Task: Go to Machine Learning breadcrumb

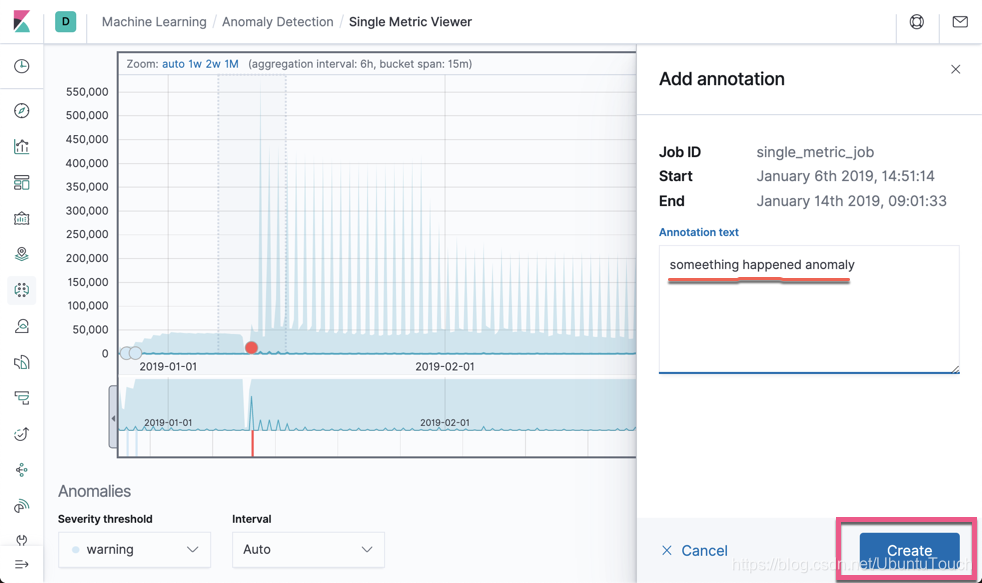Action: (154, 22)
